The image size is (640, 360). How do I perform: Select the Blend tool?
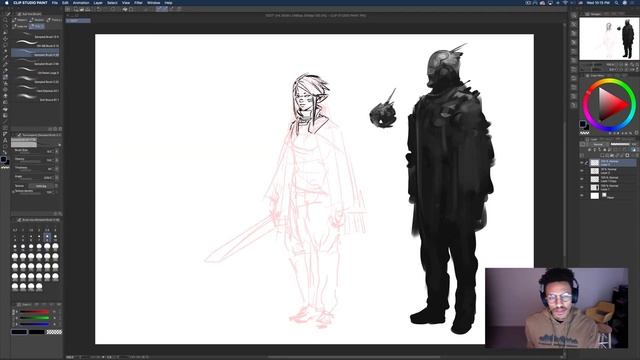click(x=5, y=102)
